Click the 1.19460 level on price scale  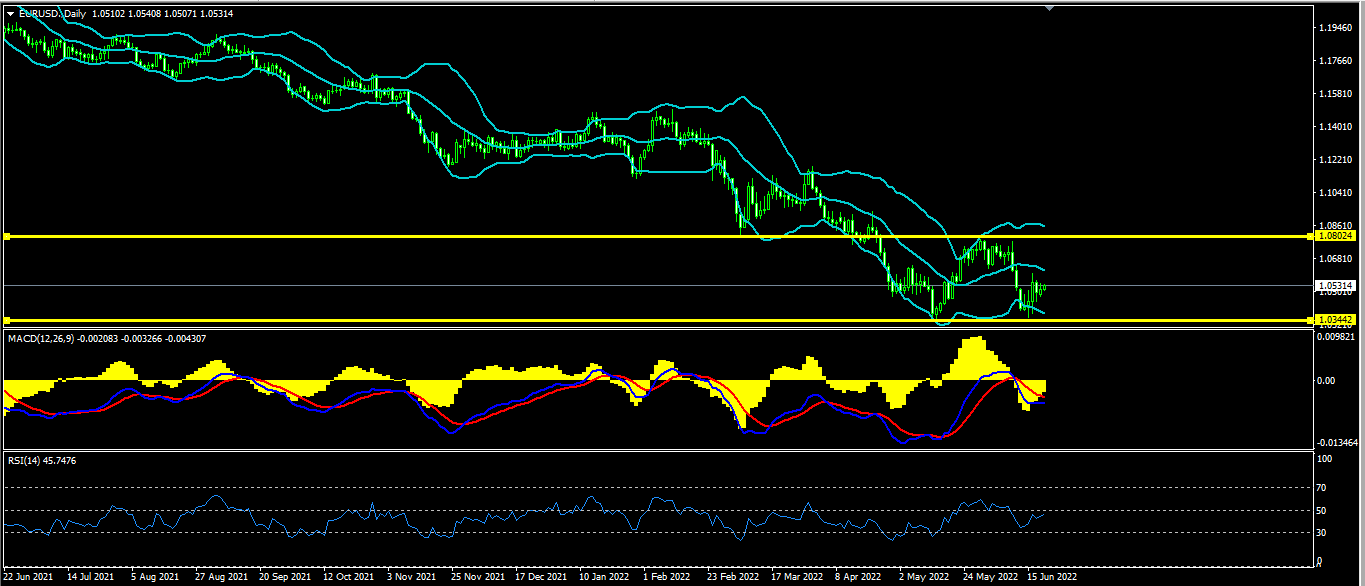(x=1336, y=28)
